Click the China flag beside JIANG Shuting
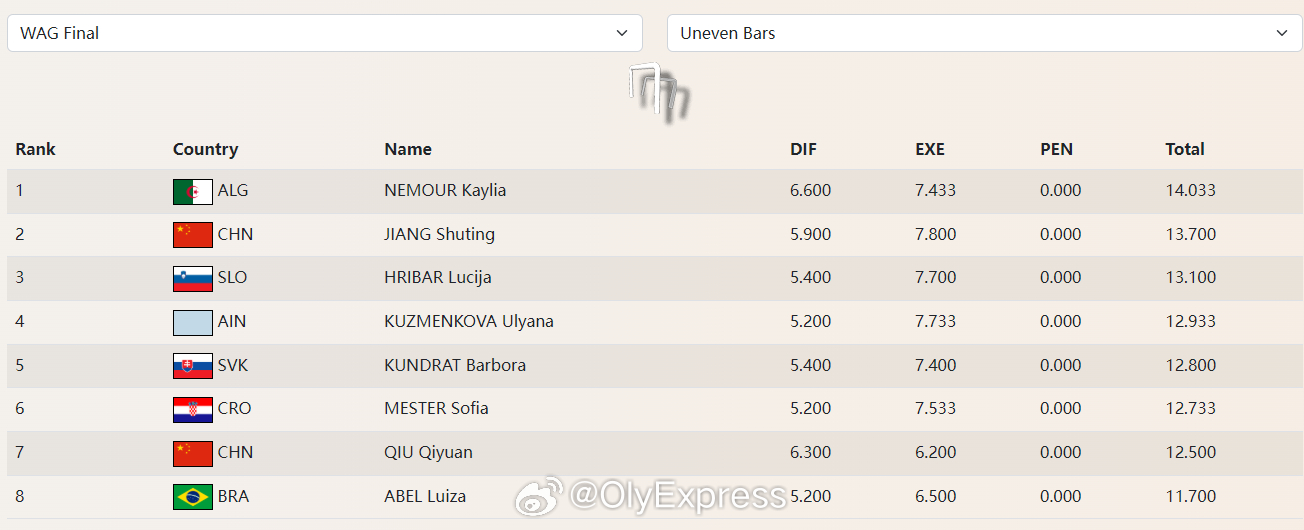1304x530 pixels. (193, 235)
